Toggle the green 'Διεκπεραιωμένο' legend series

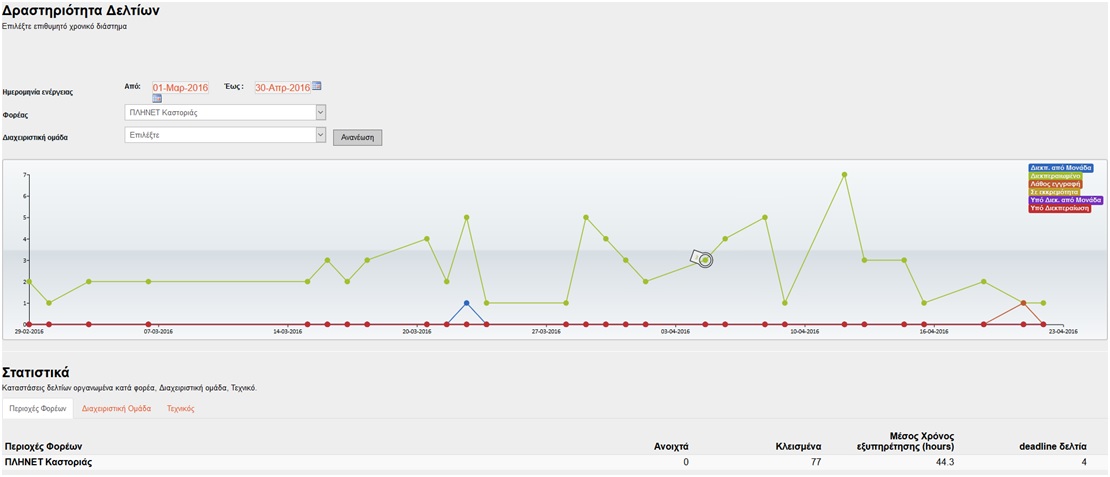pos(1055,176)
